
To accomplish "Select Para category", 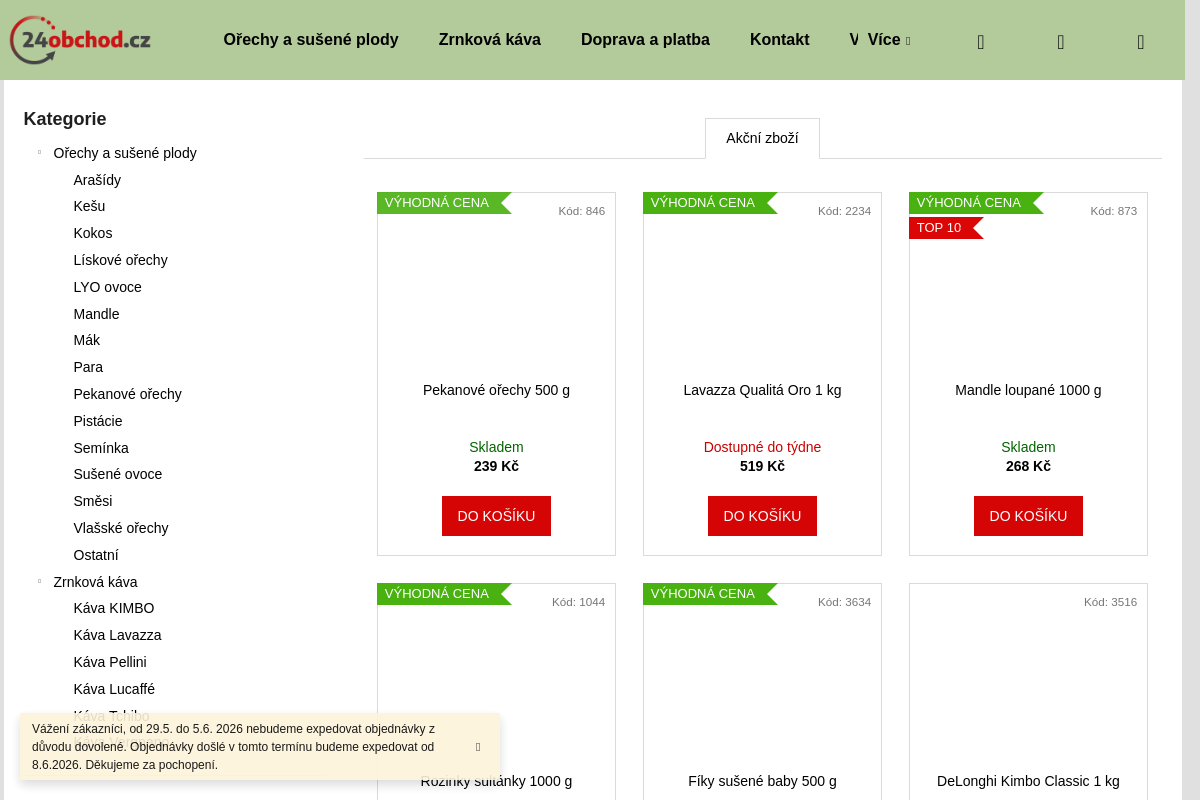I will coord(88,367).
